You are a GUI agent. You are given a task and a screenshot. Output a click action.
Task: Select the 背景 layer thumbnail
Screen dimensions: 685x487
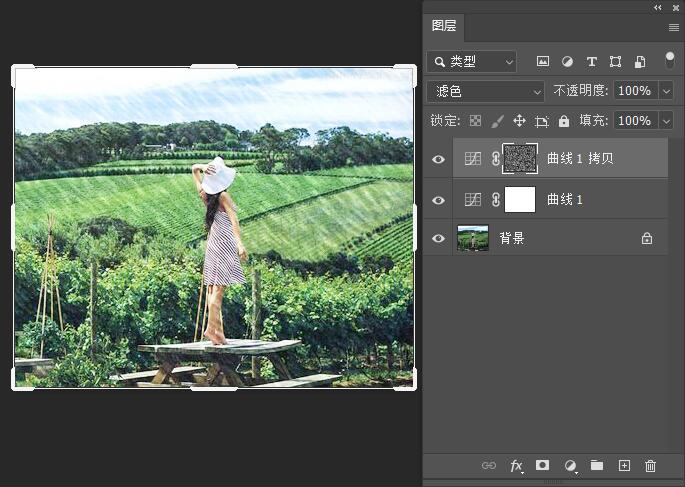[x=473, y=238]
